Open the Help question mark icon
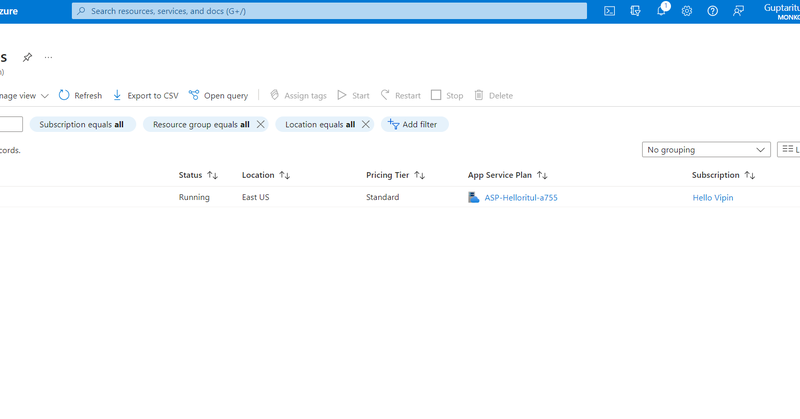This screenshot has width=800, height=419. 713,11
